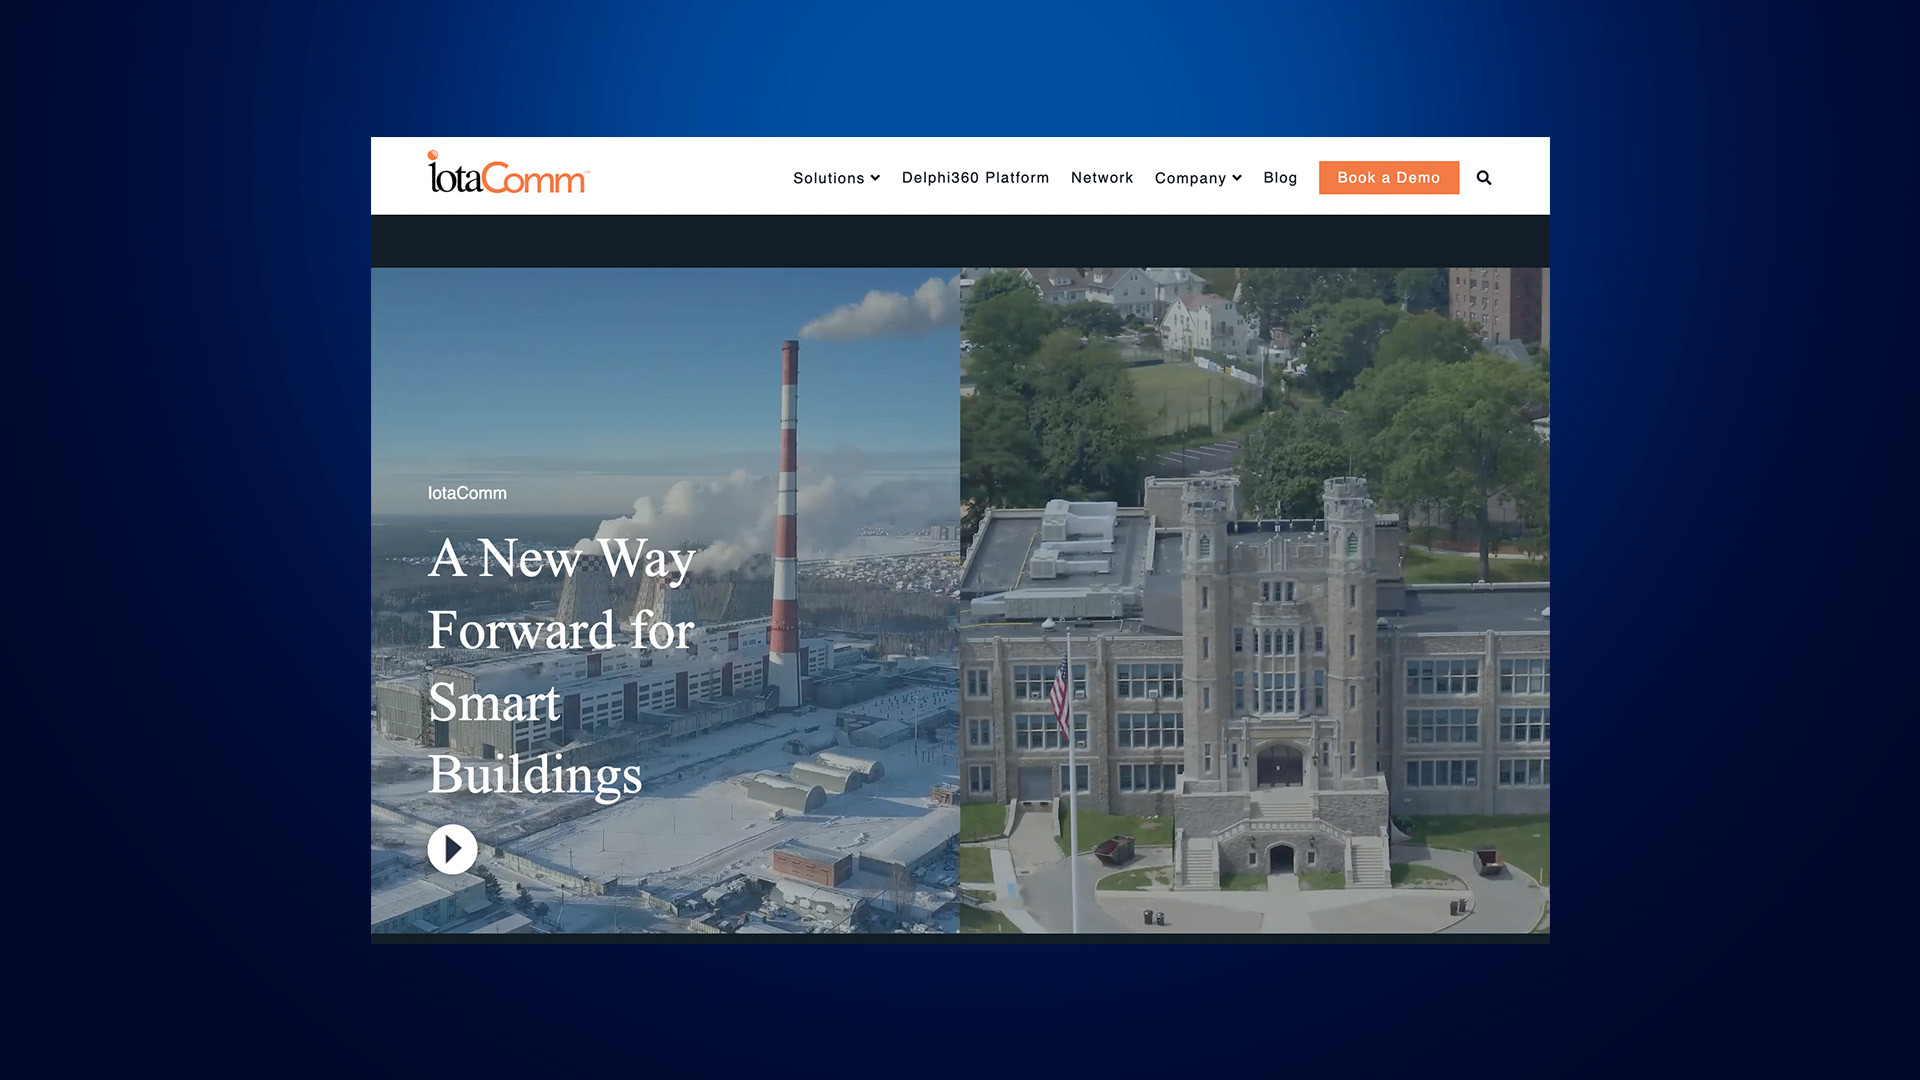
Task: Click the Book a Demo button
Action: coord(1389,178)
